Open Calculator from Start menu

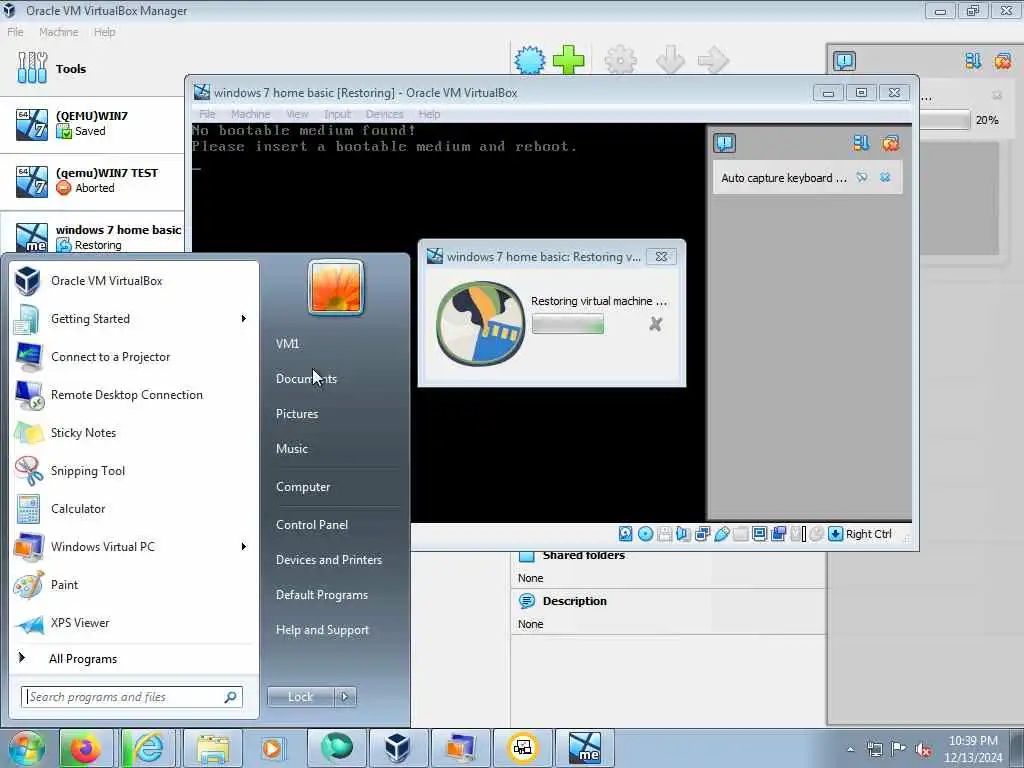(x=134, y=509)
